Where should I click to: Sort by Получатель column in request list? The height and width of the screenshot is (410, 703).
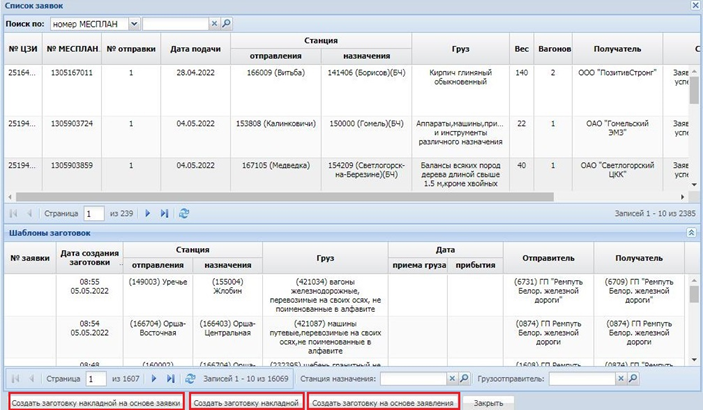(617, 49)
